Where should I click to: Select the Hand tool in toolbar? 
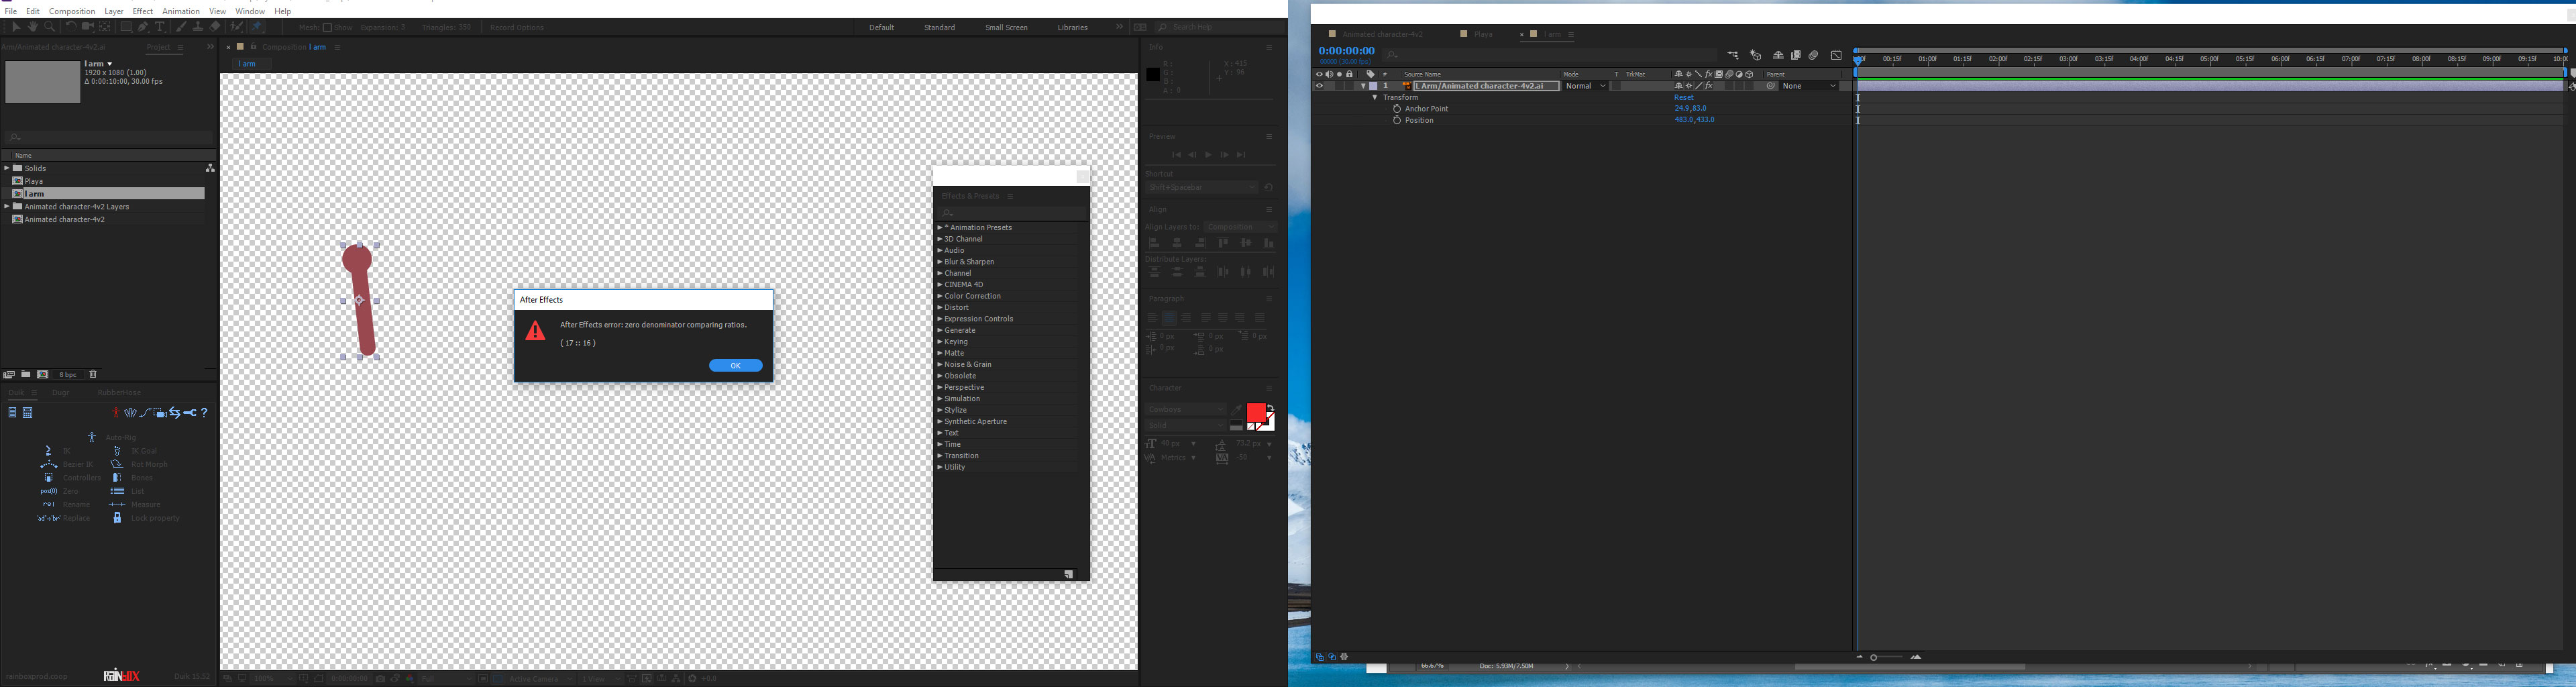(33, 27)
